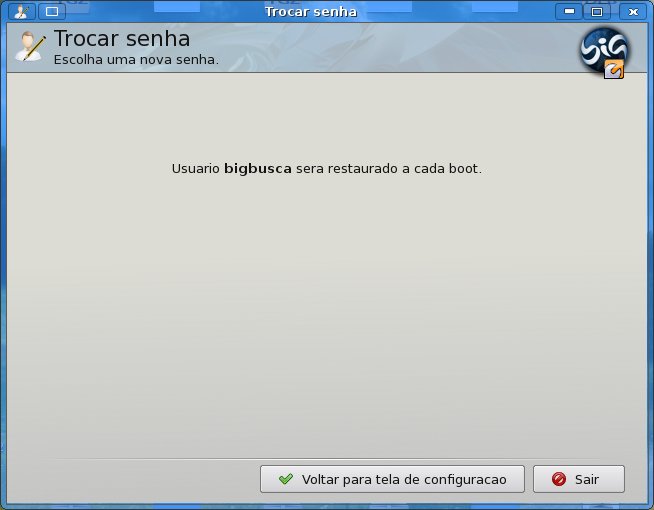Close the Trocar senha window
654x510 pixels.
[633, 12]
